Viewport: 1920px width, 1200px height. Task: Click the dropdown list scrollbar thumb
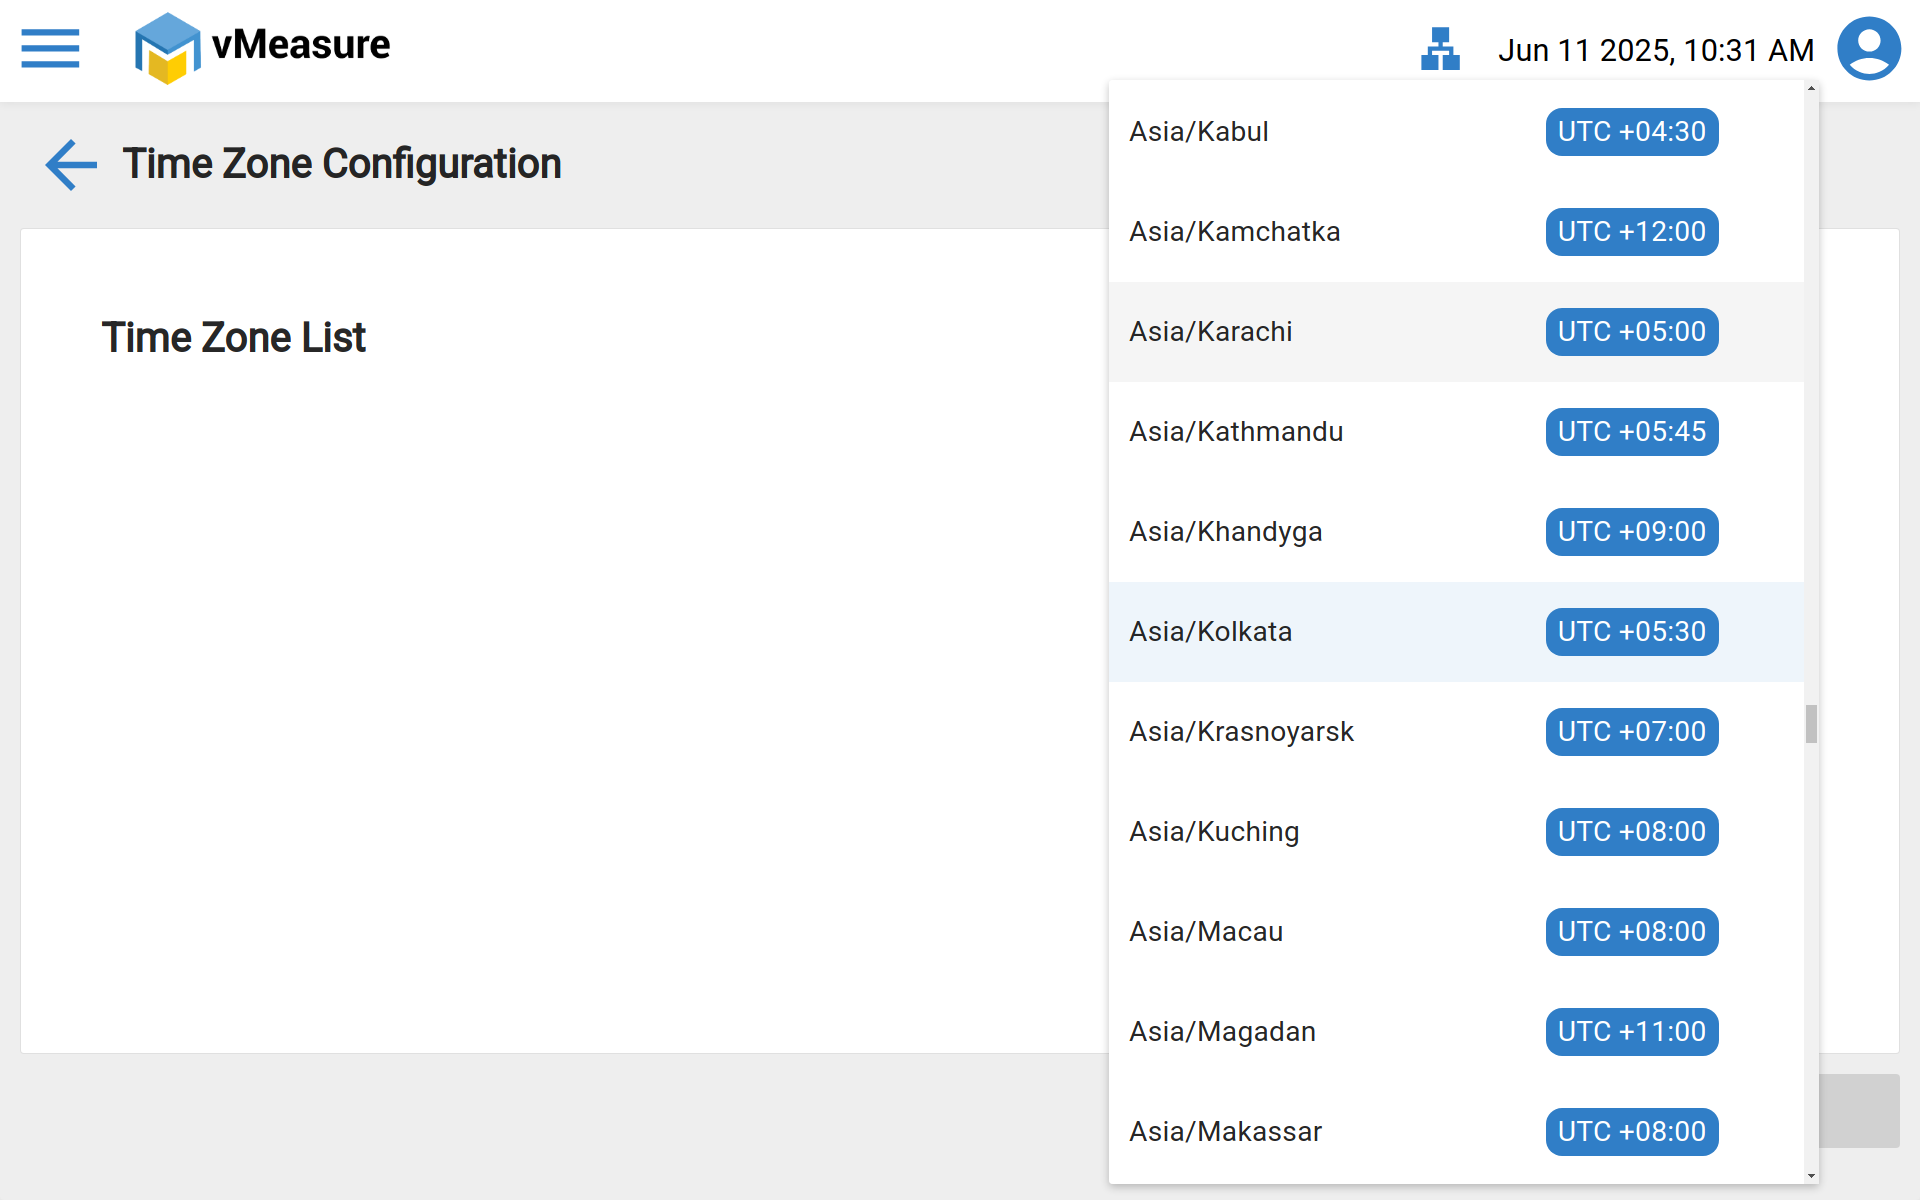click(1811, 724)
